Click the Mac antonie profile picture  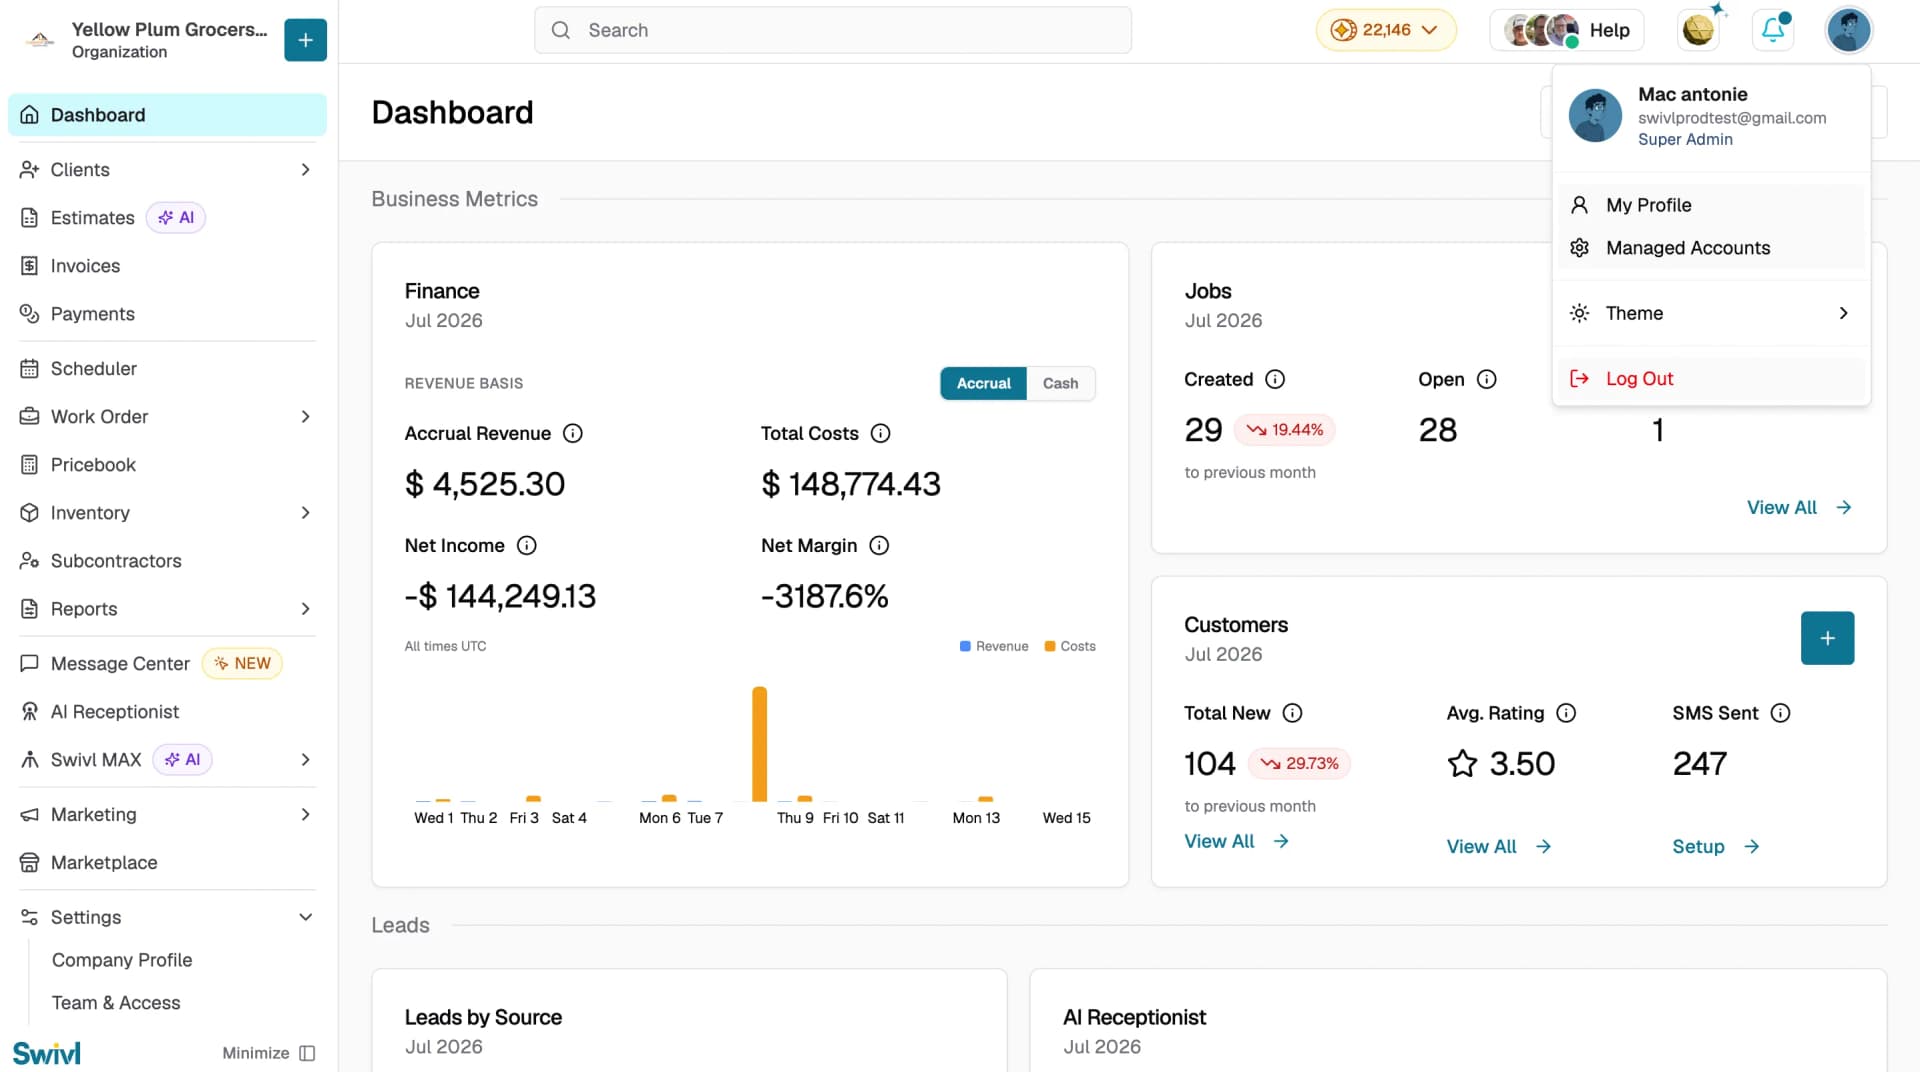[x=1595, y=115]
